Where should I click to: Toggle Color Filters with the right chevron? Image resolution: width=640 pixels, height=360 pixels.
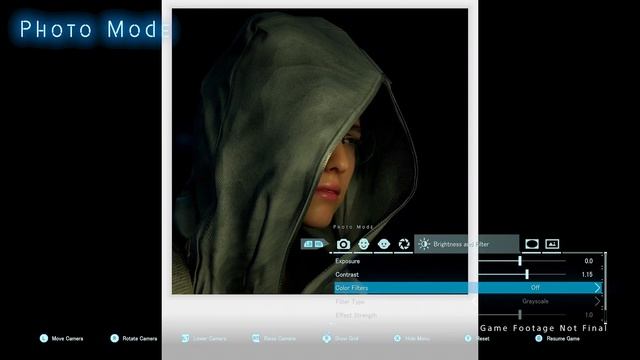pos(597,288)
